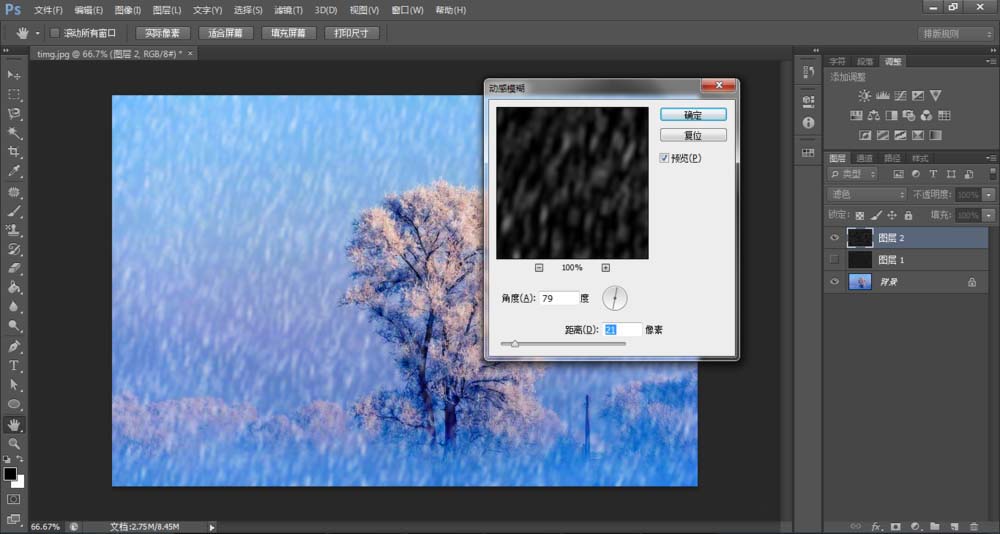Open the 滤色 blend mode dropdown
The height and width of the screenshot is (534, 1000).
(x=866, y=194)
